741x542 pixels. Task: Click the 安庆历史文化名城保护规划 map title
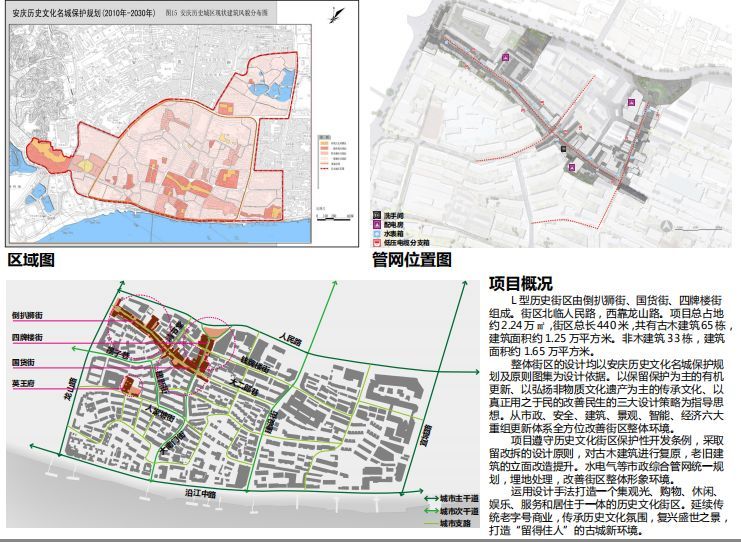pos(84,13)
